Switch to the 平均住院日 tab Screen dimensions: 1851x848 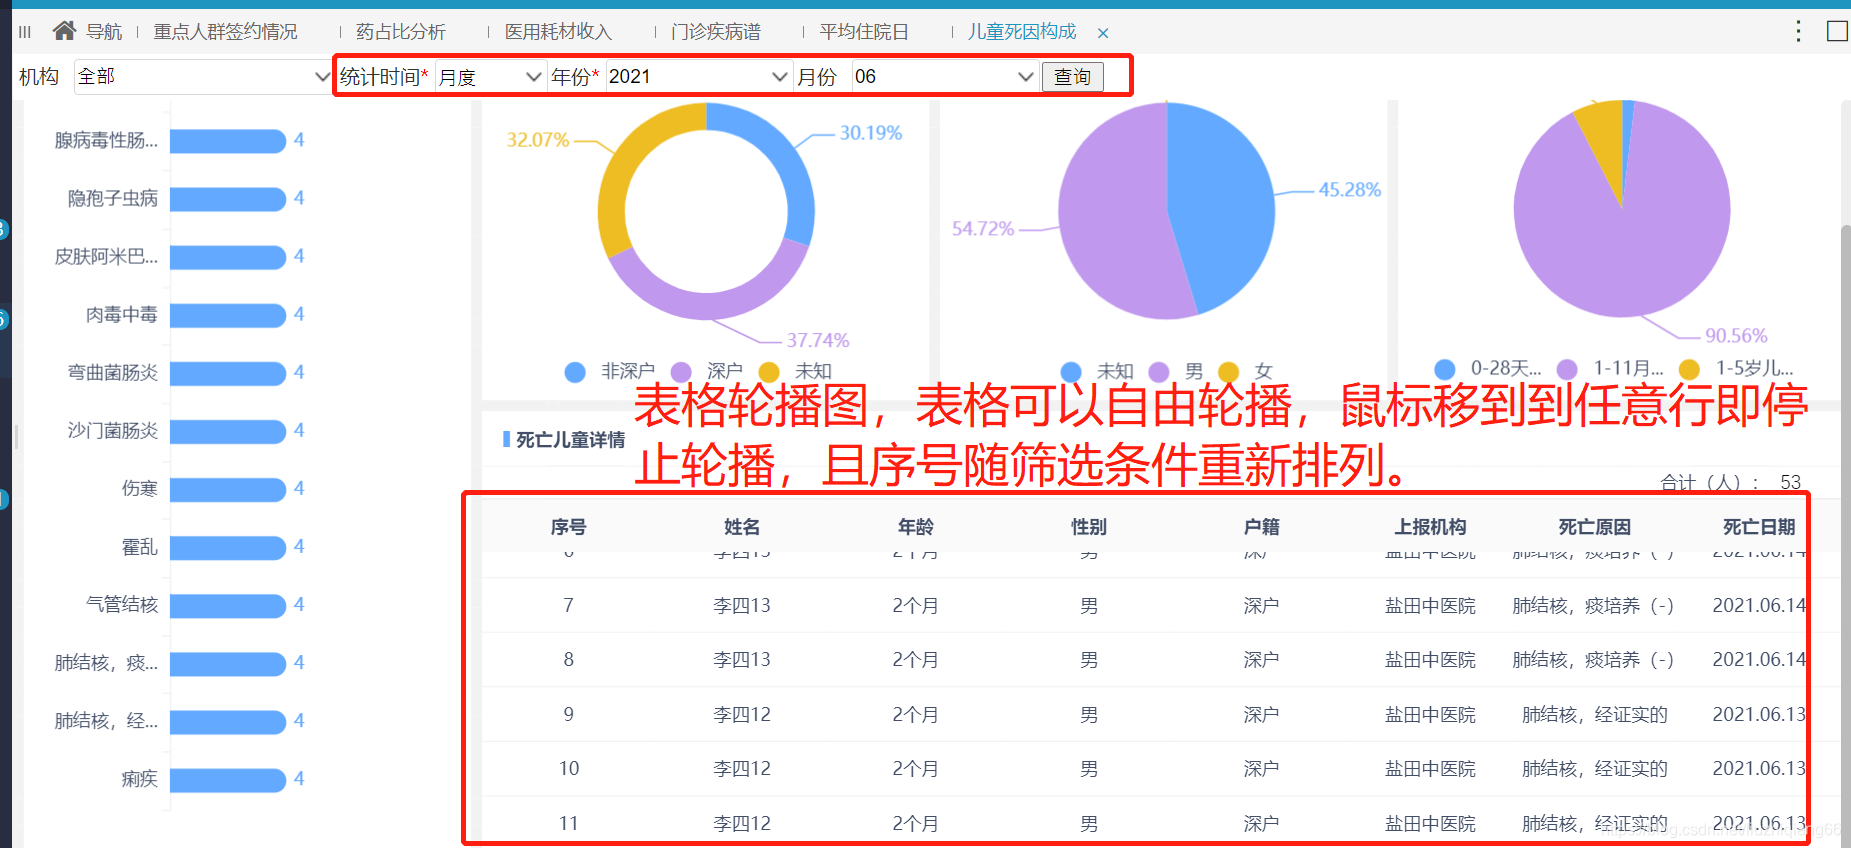pyautogui.click(x=864, y=32)
